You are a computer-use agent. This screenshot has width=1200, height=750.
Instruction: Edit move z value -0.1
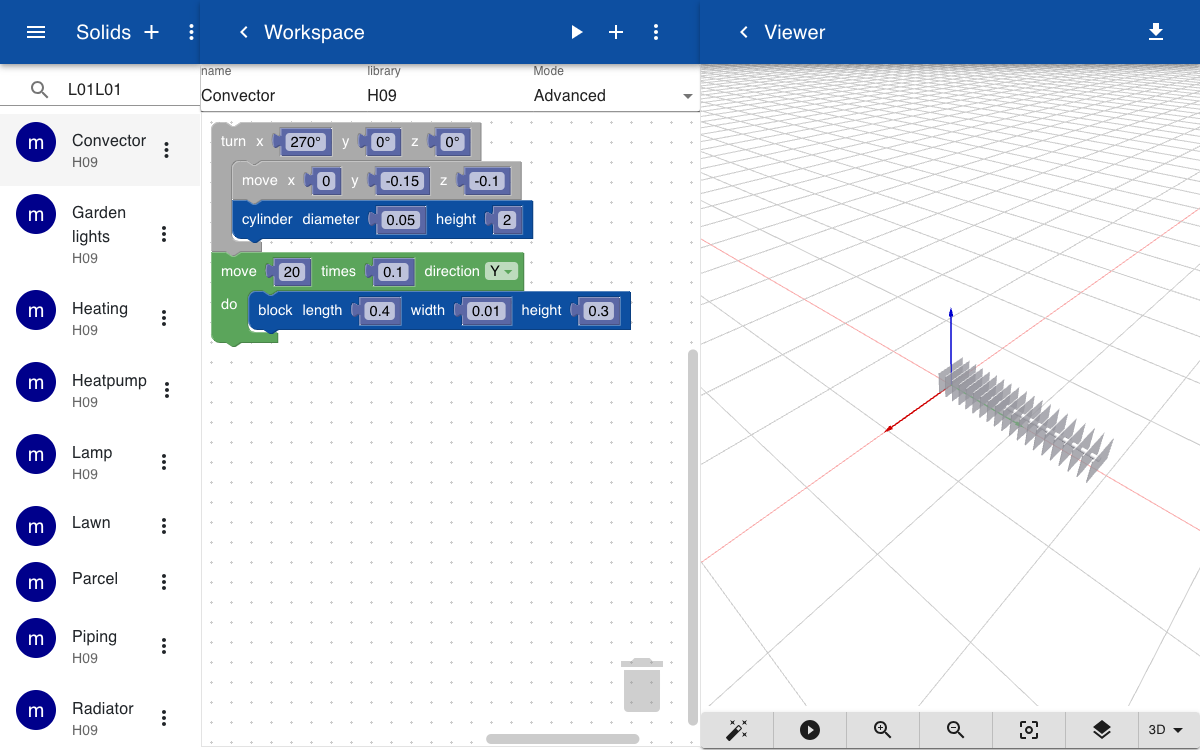[x=487, y=181]
